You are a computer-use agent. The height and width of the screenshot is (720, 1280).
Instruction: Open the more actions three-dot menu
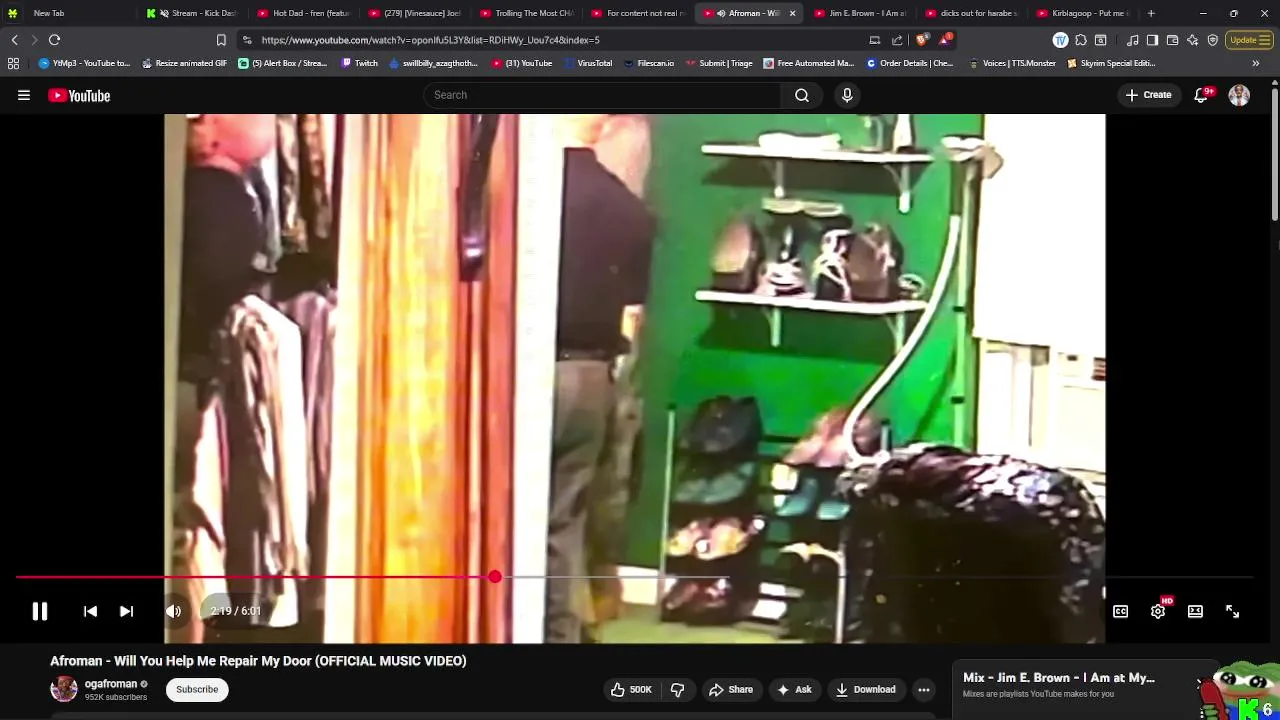[x=924, y=689]
